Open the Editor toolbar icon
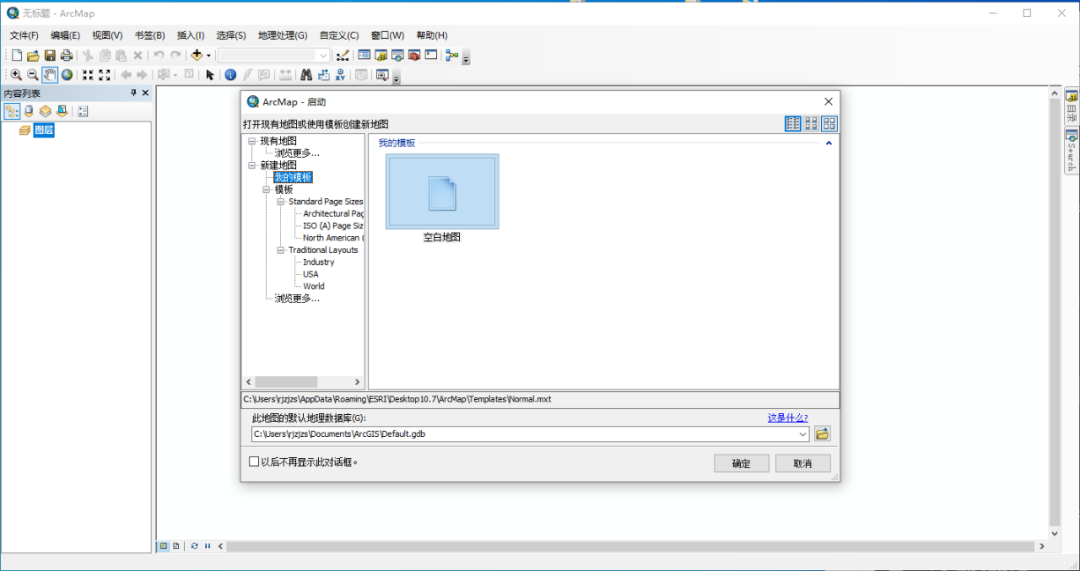The image size is (1080, 571). (343, 55)
